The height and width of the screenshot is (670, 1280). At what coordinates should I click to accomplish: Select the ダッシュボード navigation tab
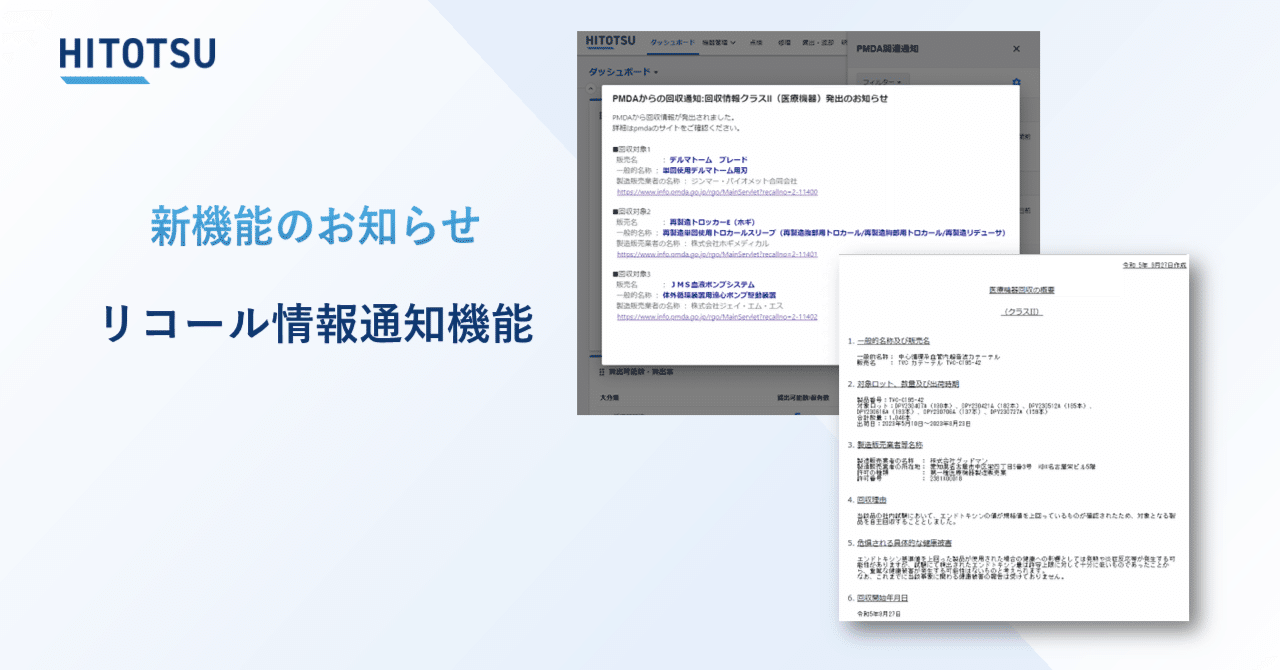[672, 43]
